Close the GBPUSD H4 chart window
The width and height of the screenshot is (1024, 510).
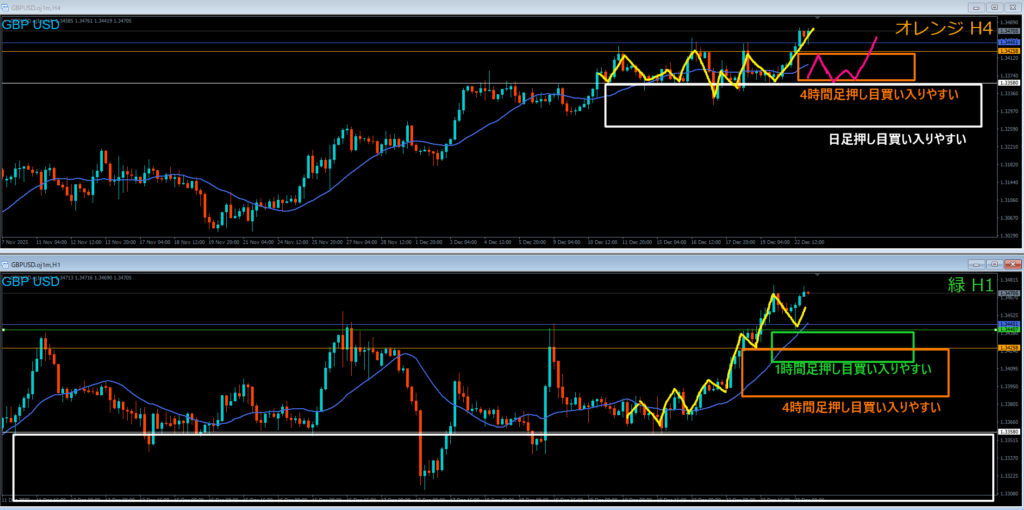point(1012,8)
